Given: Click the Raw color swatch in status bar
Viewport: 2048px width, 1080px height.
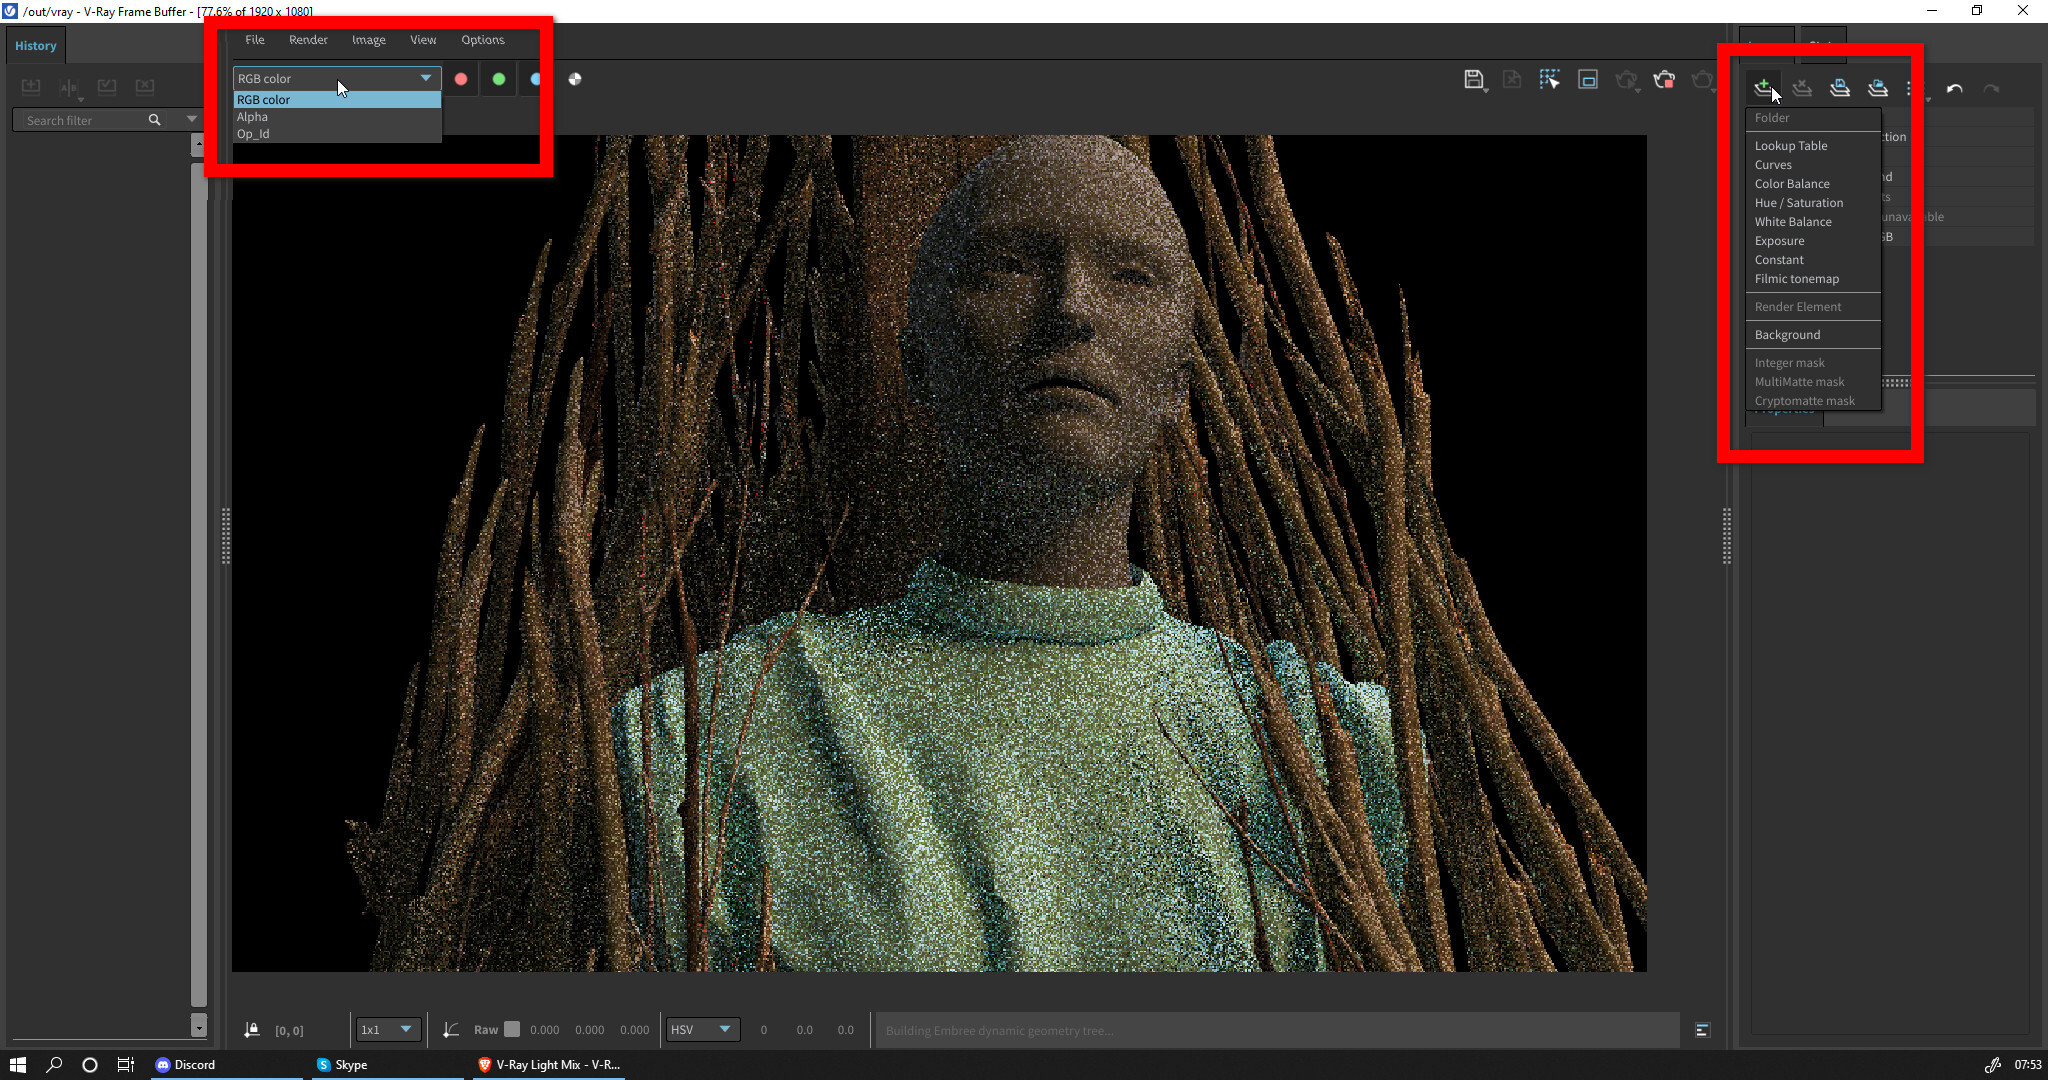Looking at the screenshot, I should click(512, 1029).
